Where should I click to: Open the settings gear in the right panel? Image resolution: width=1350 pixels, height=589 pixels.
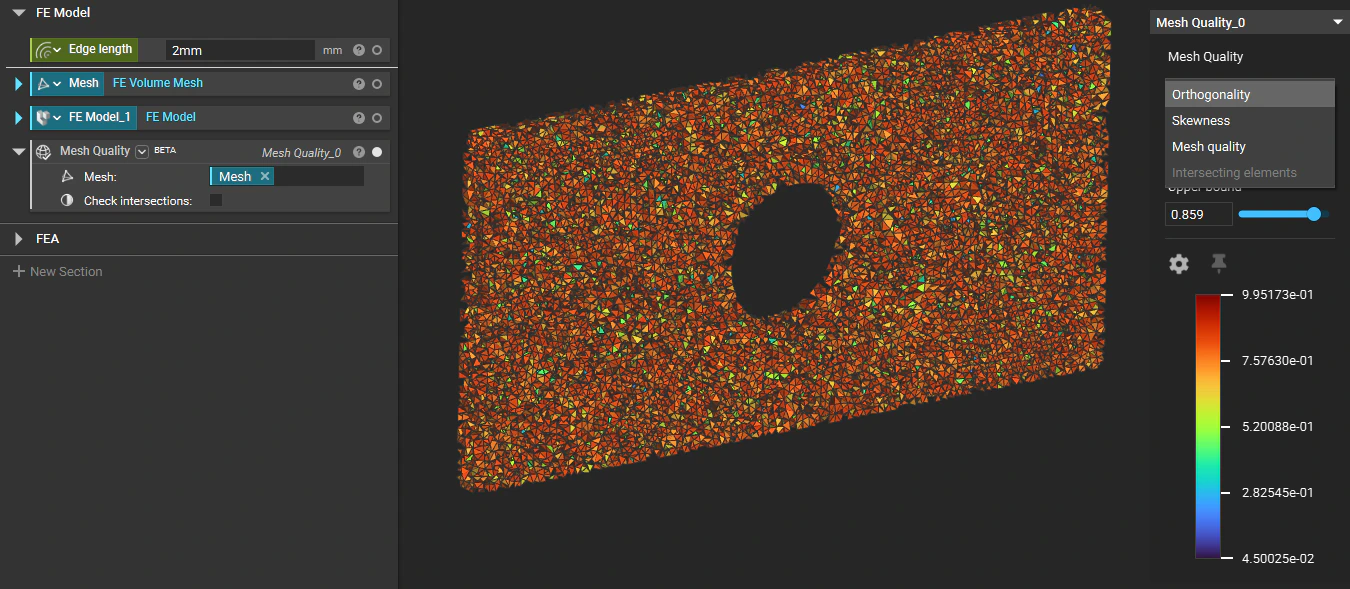[x=1178, y=264]
